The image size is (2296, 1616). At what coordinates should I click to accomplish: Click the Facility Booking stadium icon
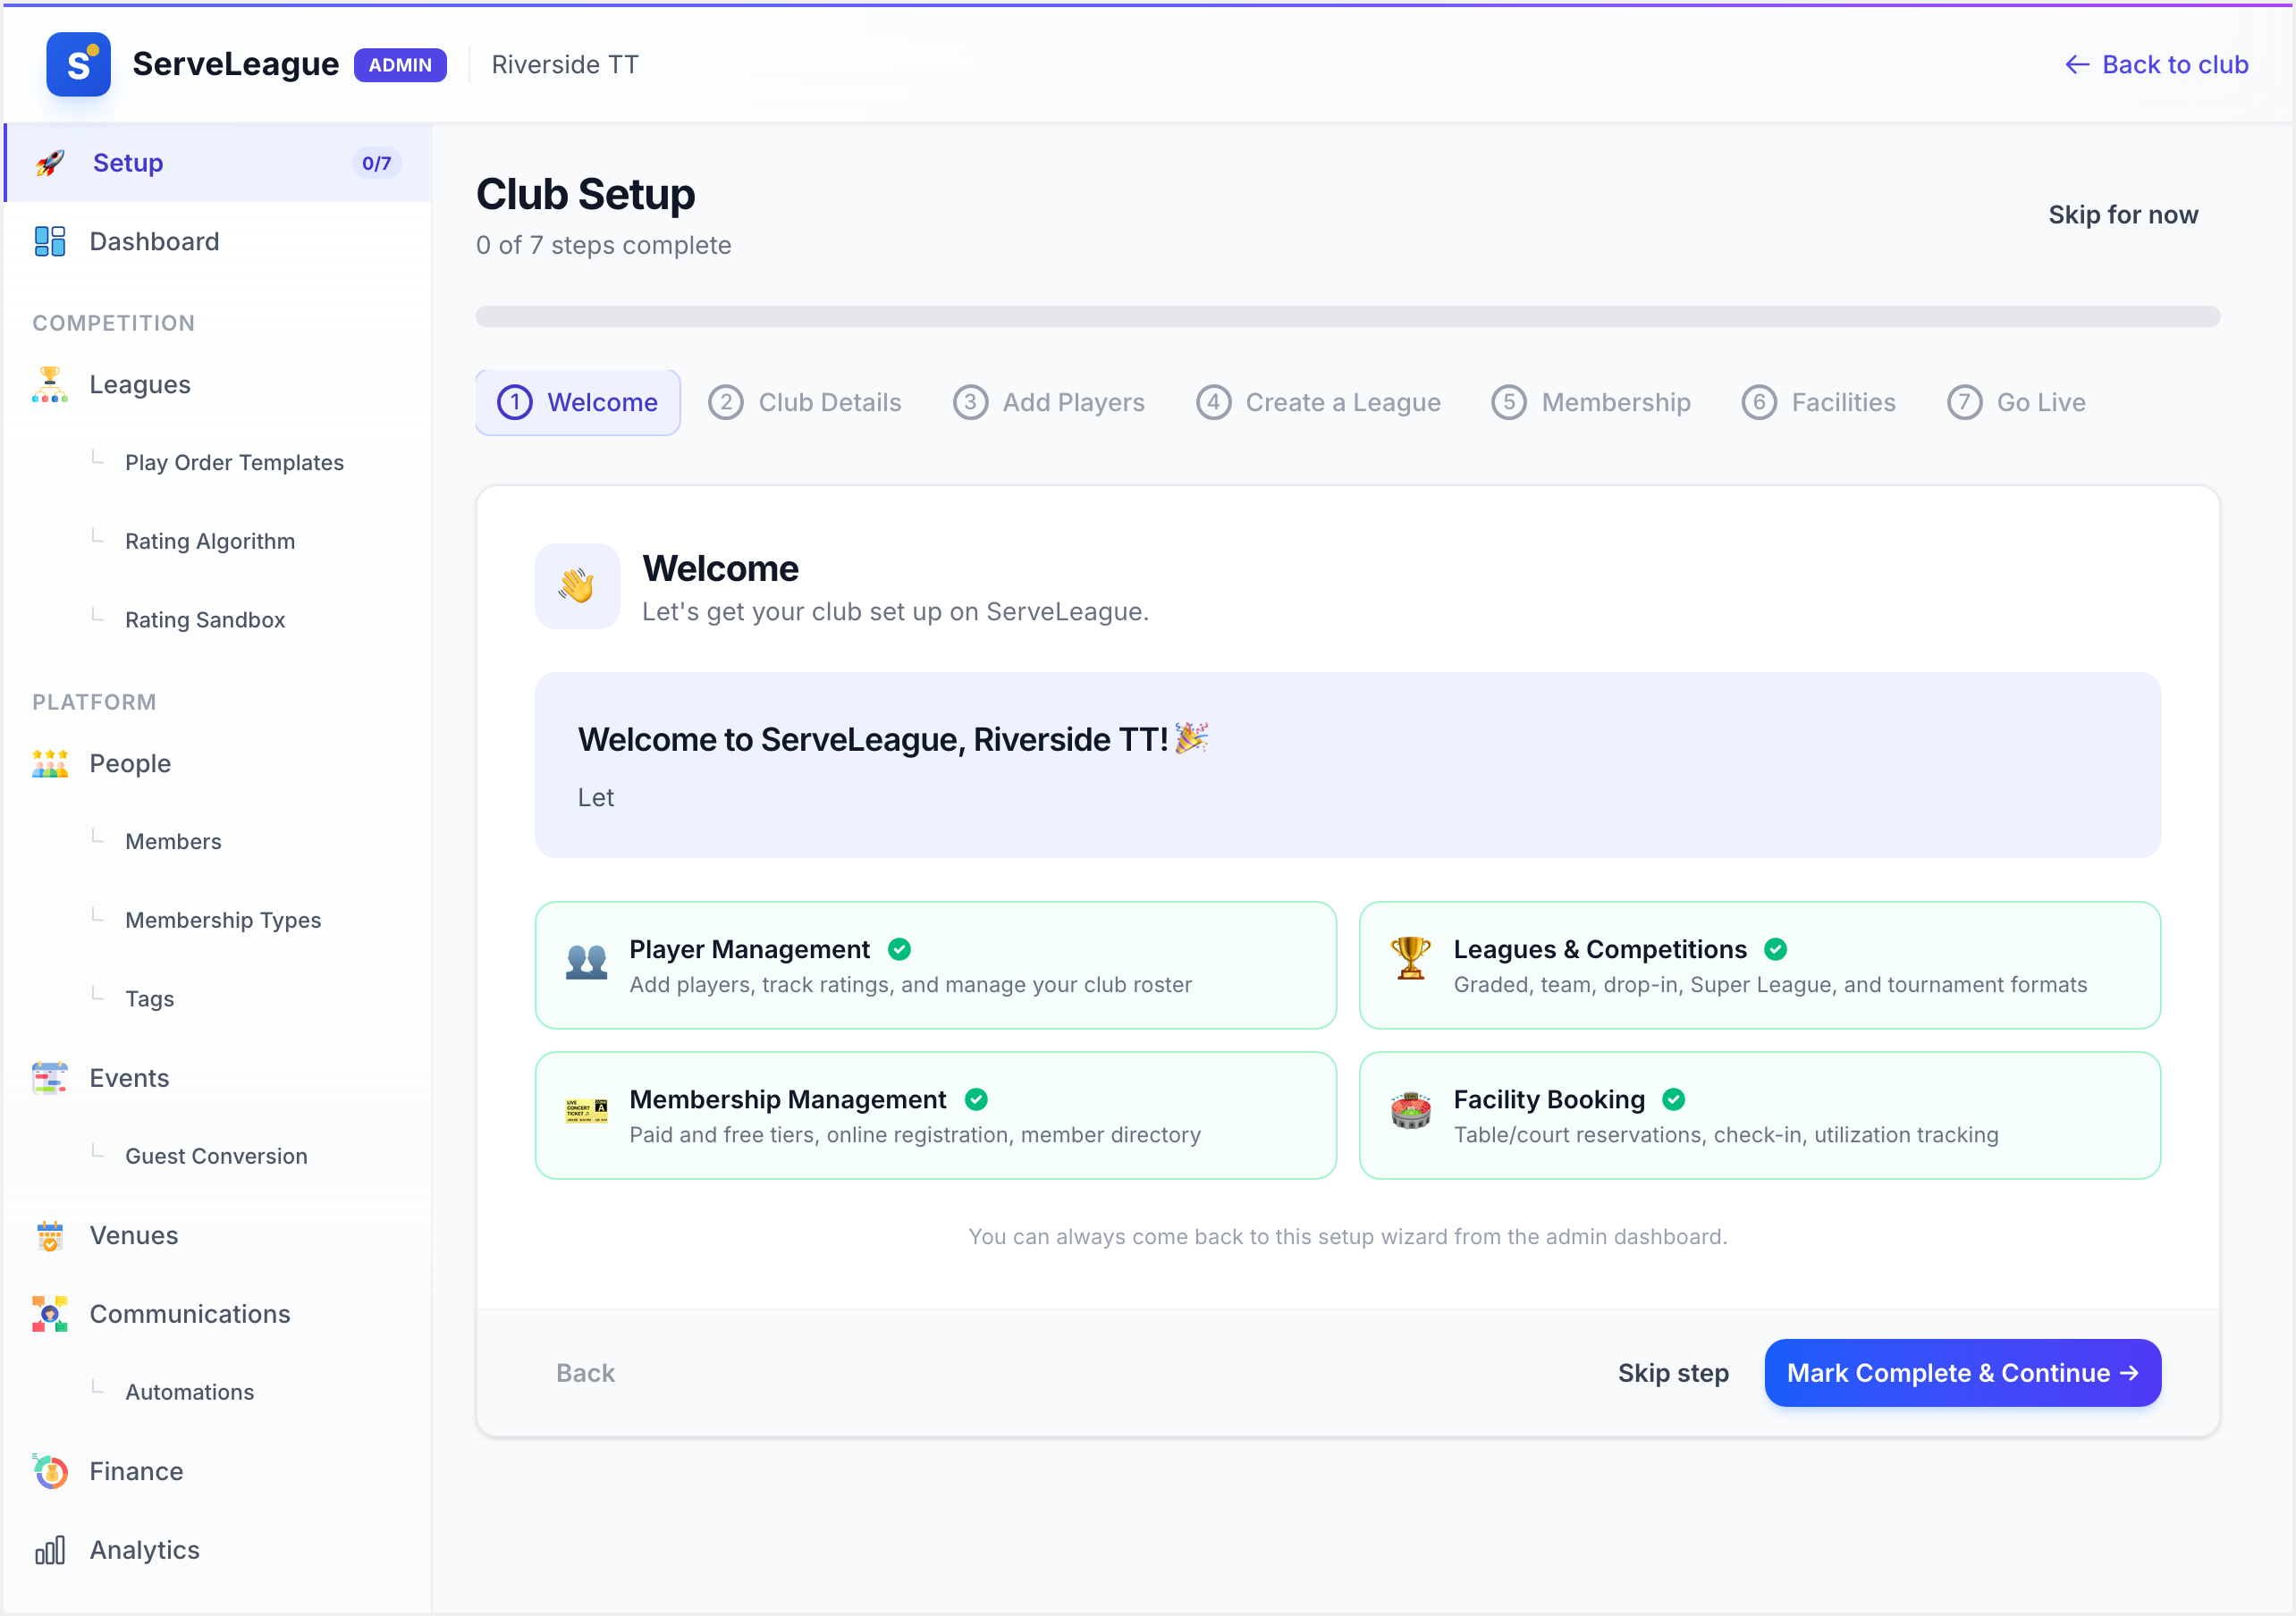(1410, 1110)
